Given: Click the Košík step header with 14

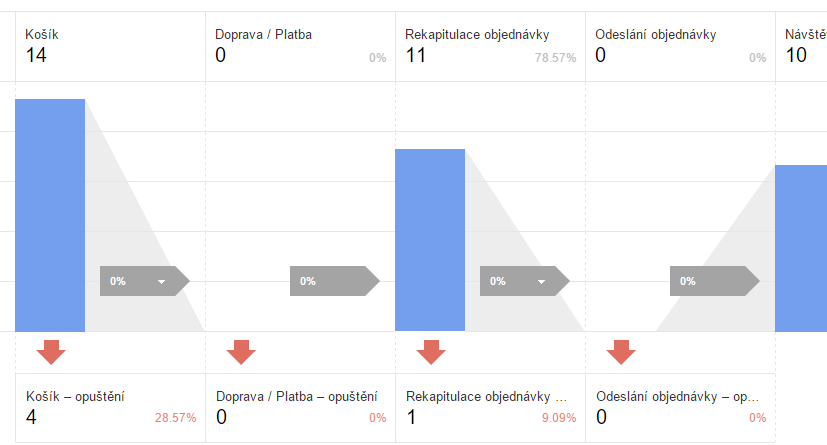Looking at the screenshot, I should point(110,46).
